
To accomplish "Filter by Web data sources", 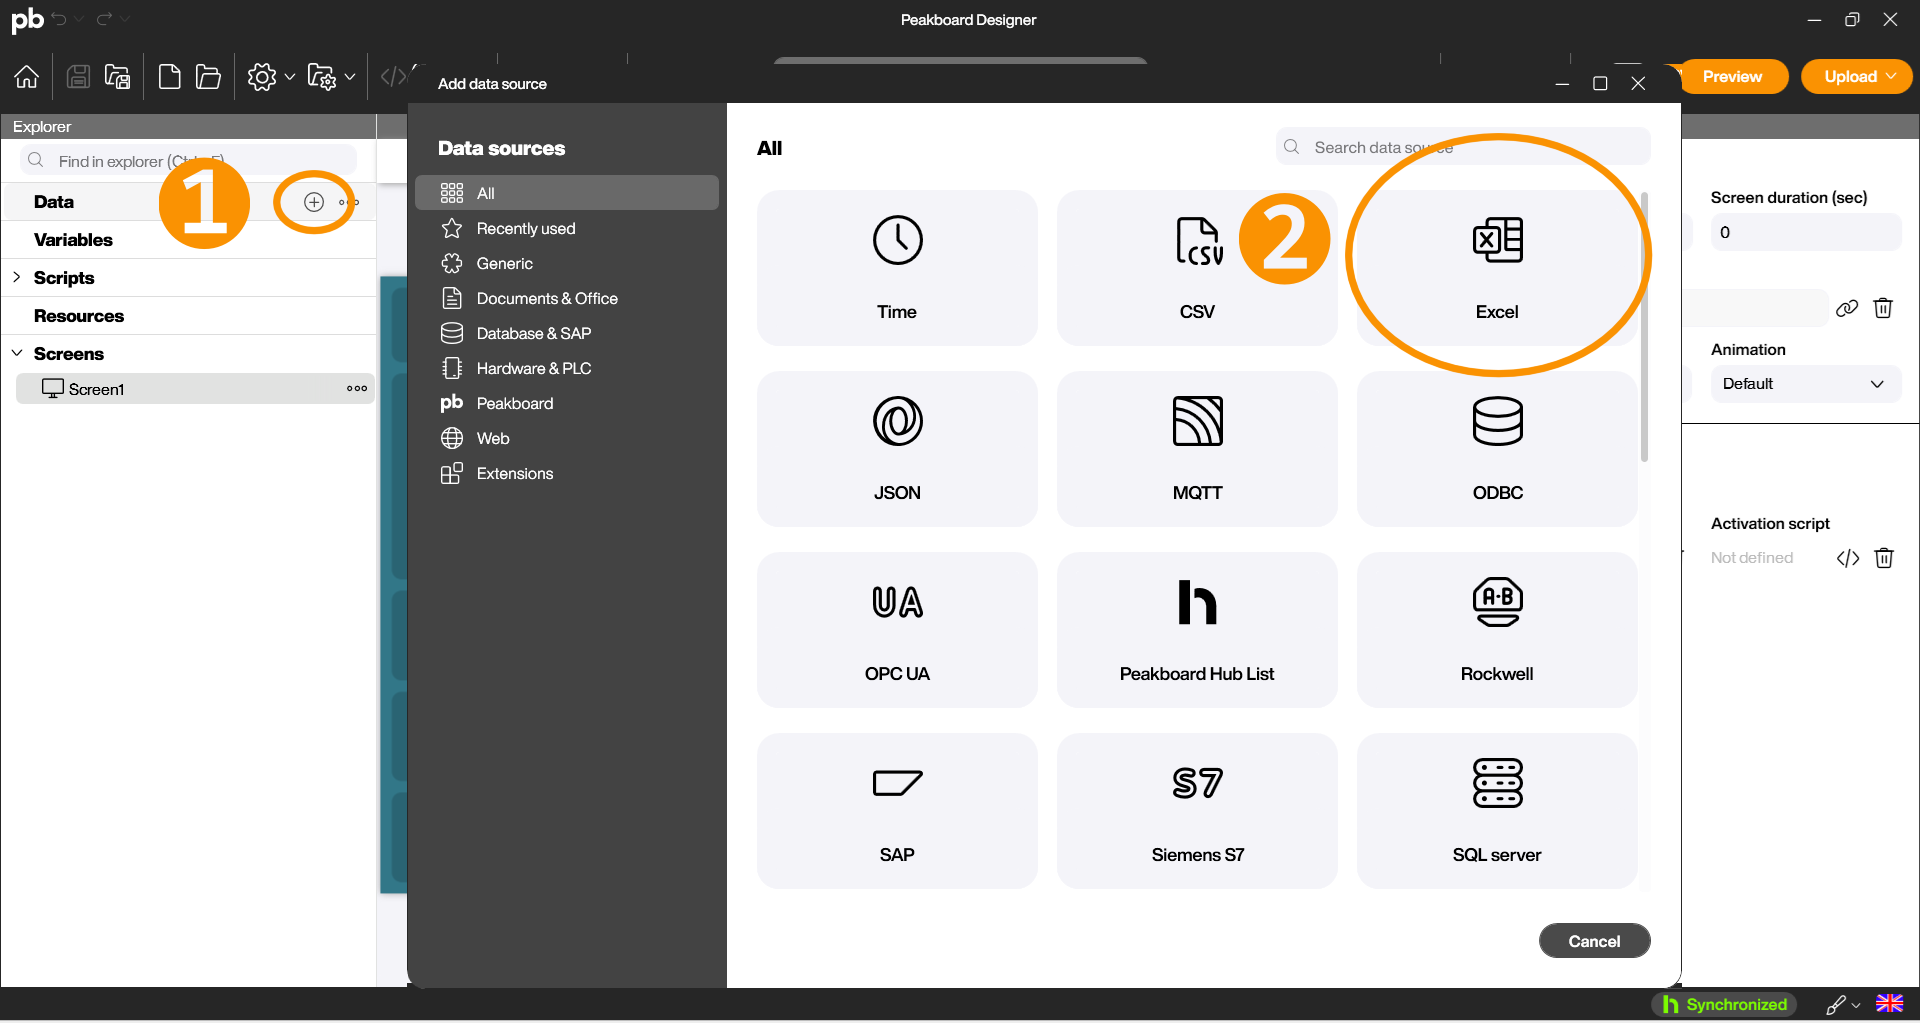I will 567,438.
